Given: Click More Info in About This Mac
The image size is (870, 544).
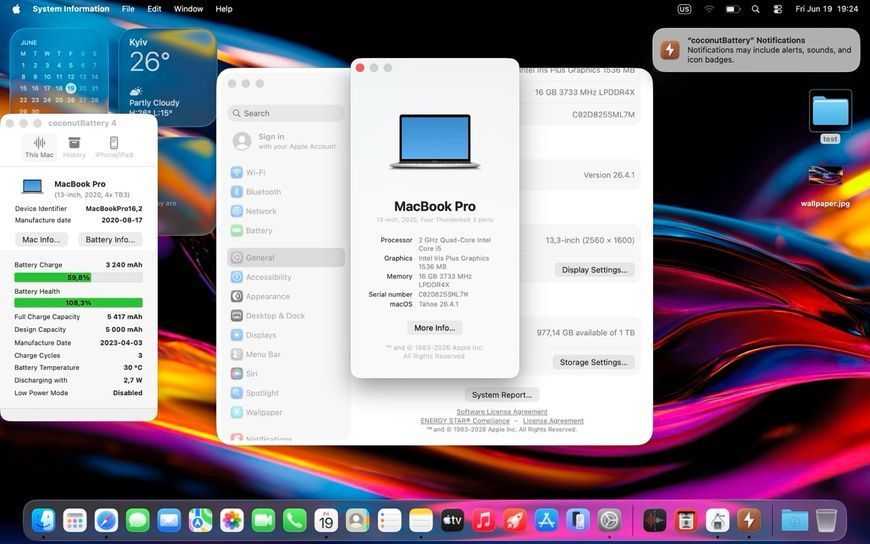Looking at the screenshot, I should tap(434, 328).
